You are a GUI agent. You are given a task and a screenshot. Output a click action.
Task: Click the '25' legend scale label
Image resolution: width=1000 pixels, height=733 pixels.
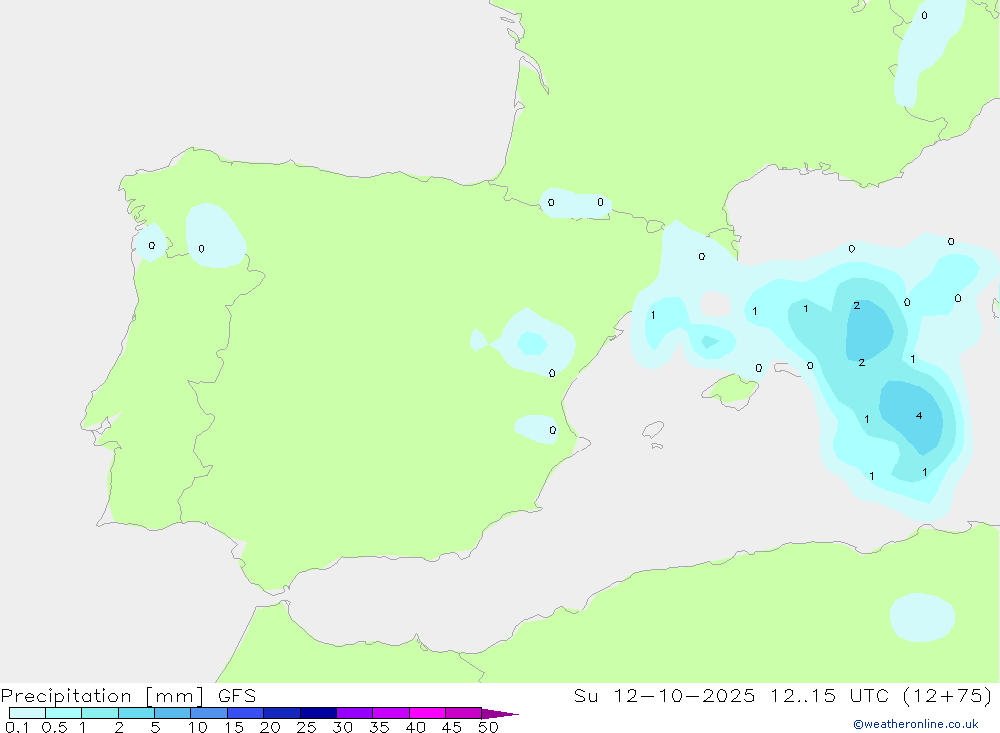[x=306, y=727]
